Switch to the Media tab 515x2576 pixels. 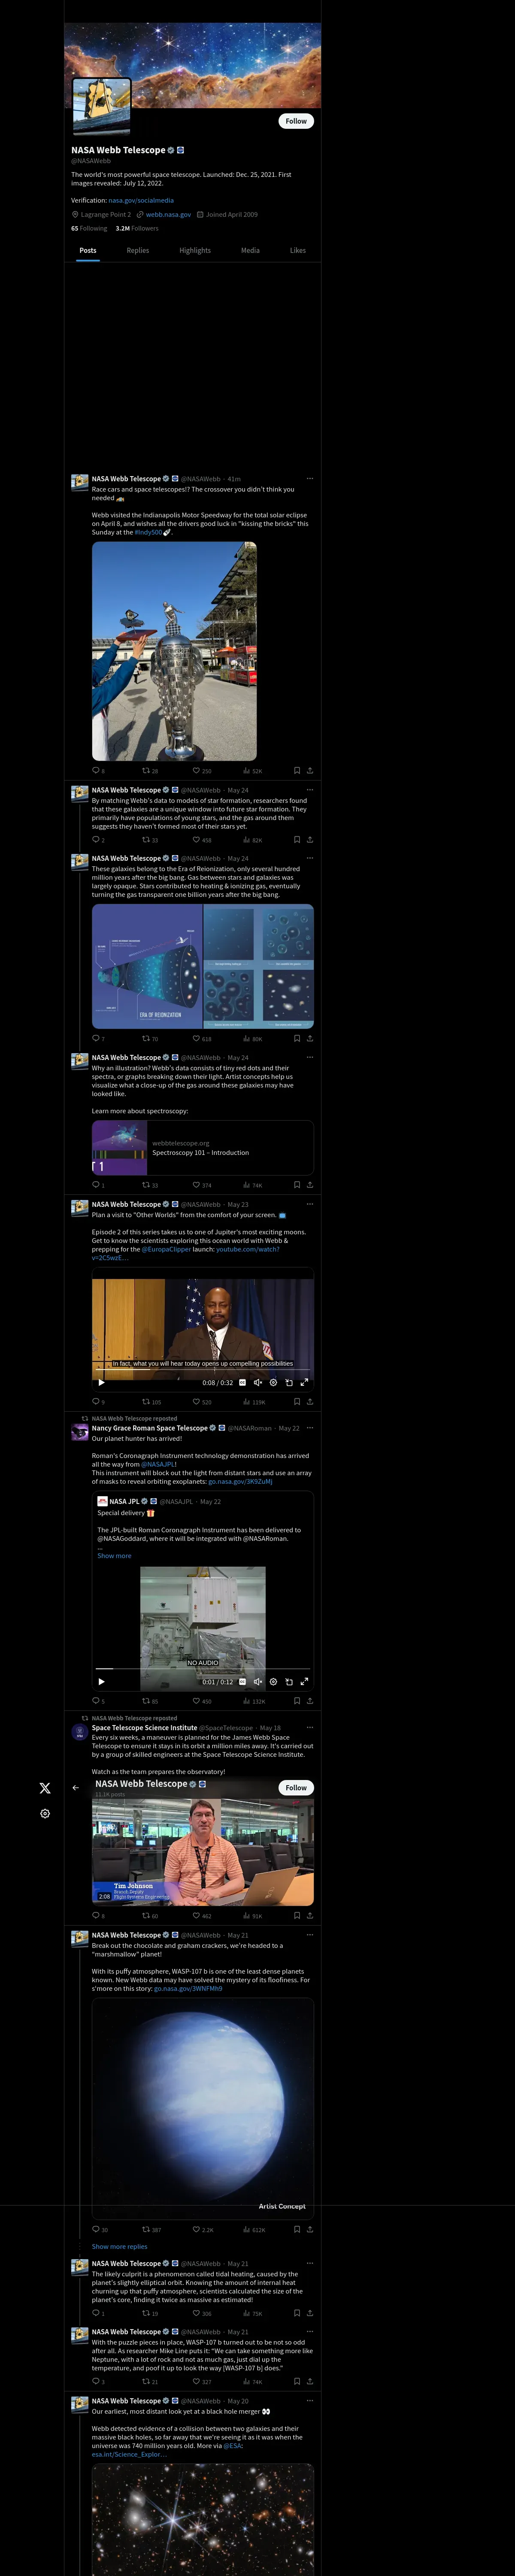click(250, 250)
